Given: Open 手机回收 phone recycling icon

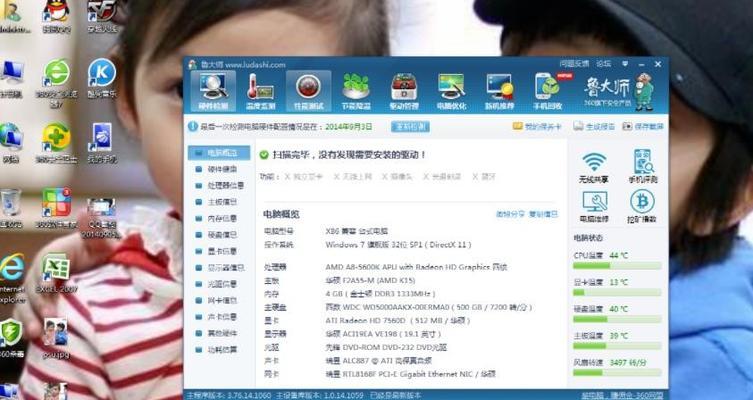Looking at the screenshot, I should coord(547,91).
